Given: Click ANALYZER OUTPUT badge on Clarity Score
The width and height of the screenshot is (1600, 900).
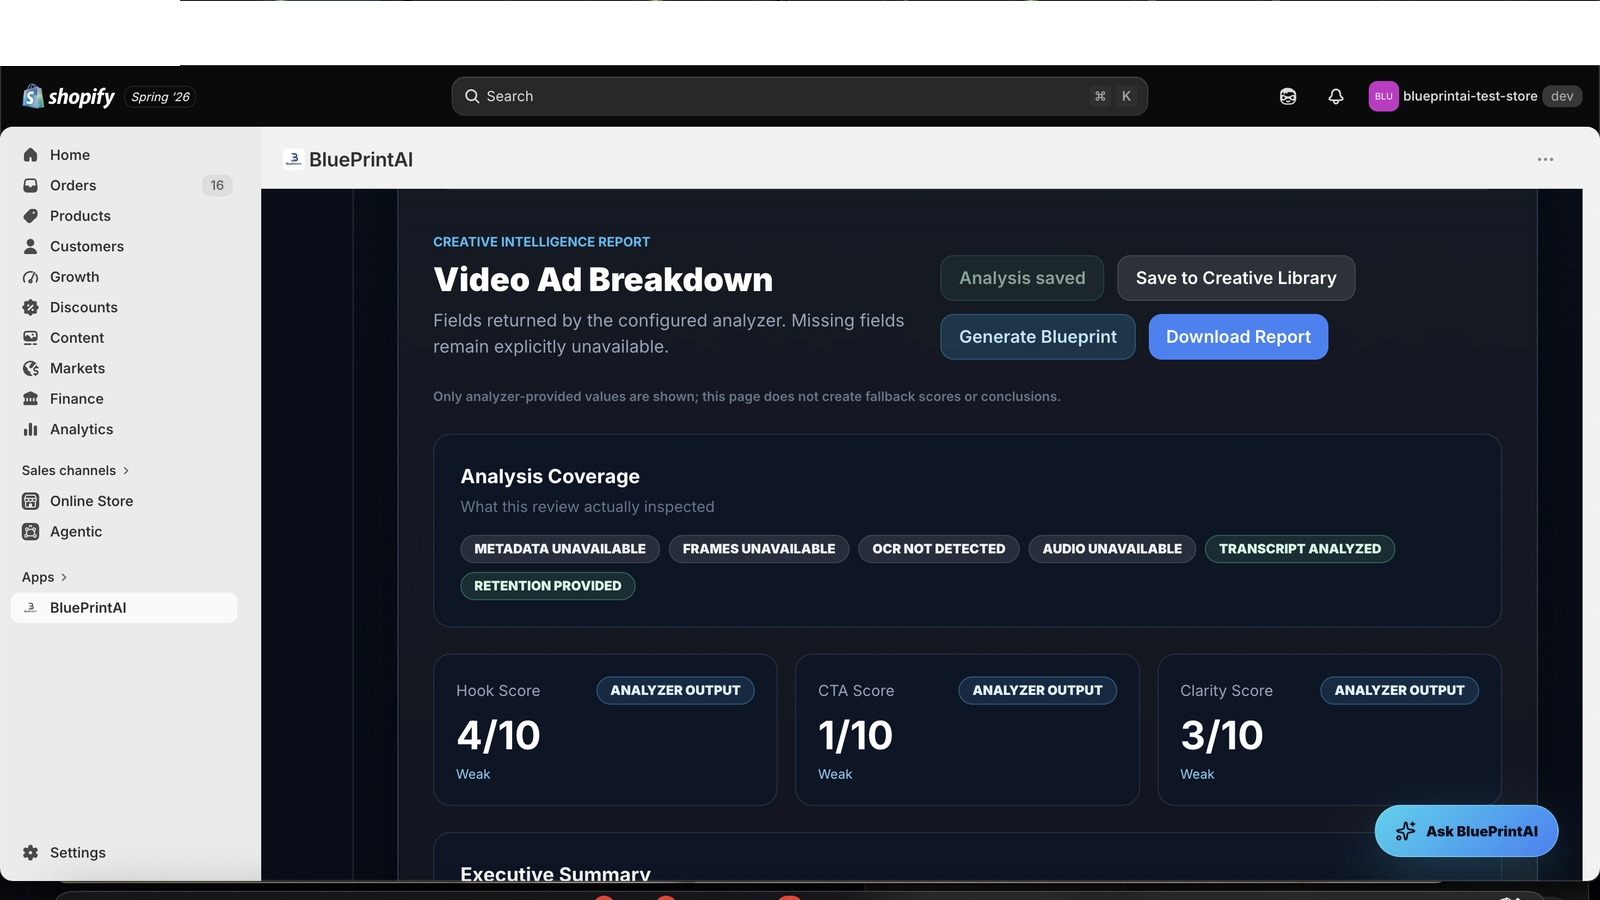Looking at the screenshot, I should point(1400,690).
